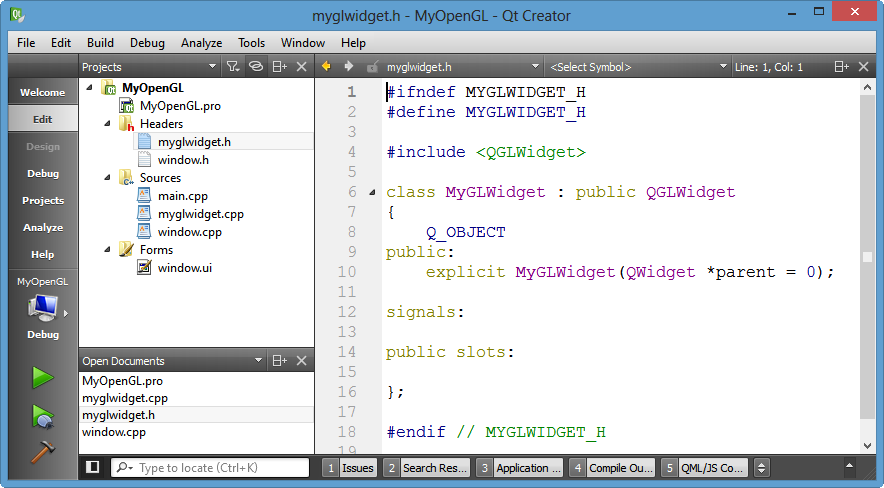
Task: Switch to Debug mode in sidebar
Action: tap(43, 174)
